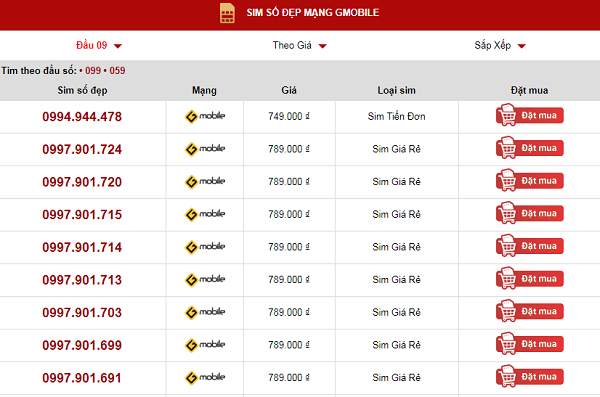
Task: Open SIM number 0997.901.715
Action: tap(82, 215)
